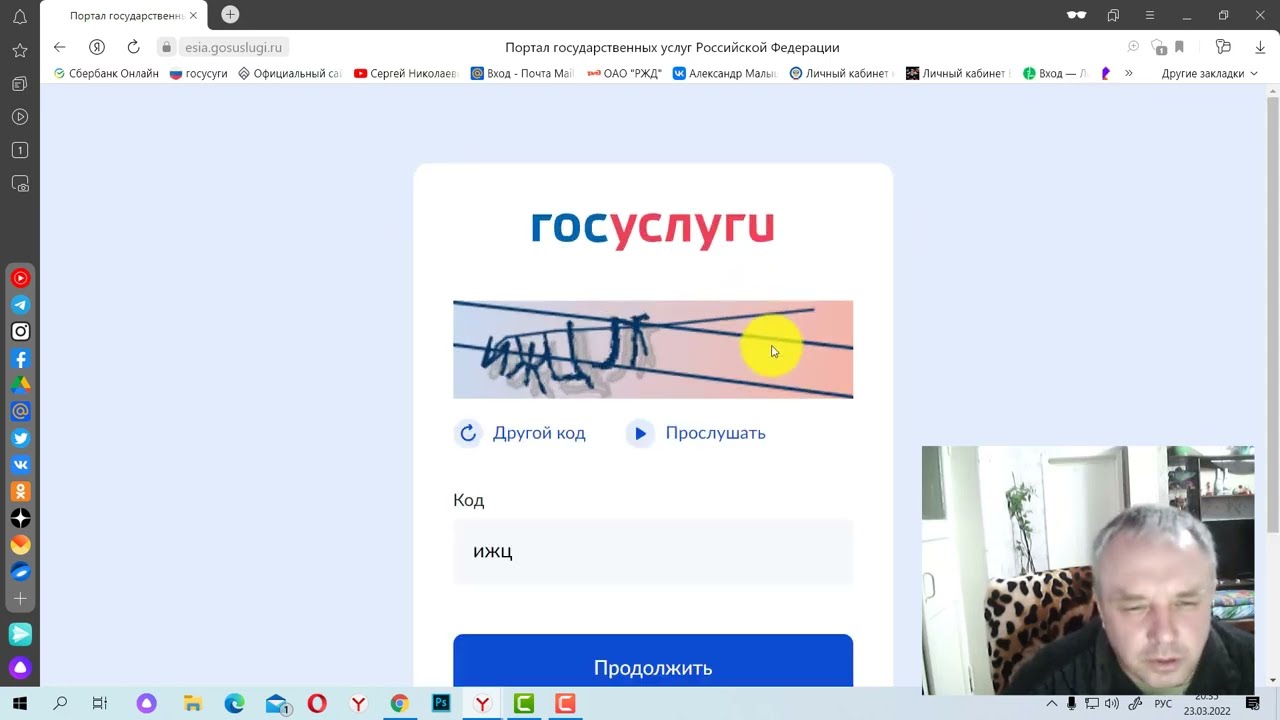Open the favorites star in sidebar
The image size is (1280, 720).
coord(20,50)
